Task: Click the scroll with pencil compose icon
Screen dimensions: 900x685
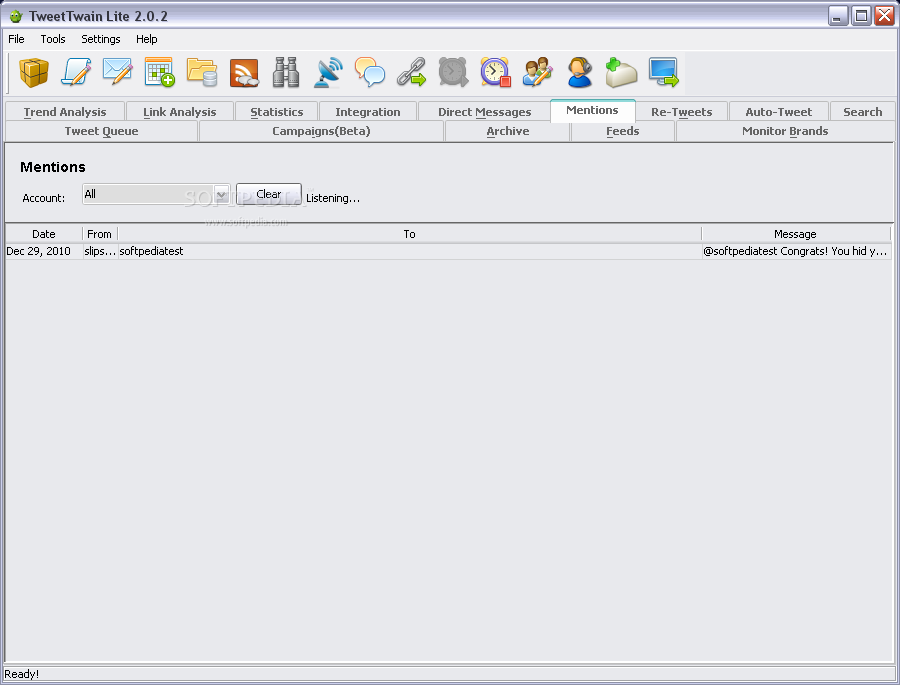Action: tap(76, 72)
